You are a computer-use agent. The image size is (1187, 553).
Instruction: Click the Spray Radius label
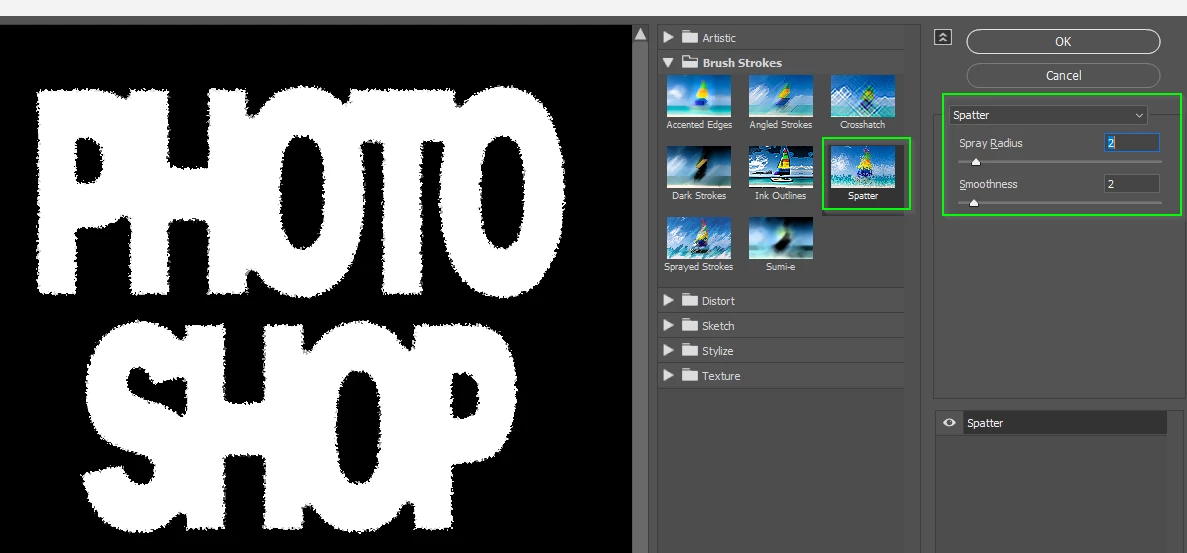pos(991,143)
